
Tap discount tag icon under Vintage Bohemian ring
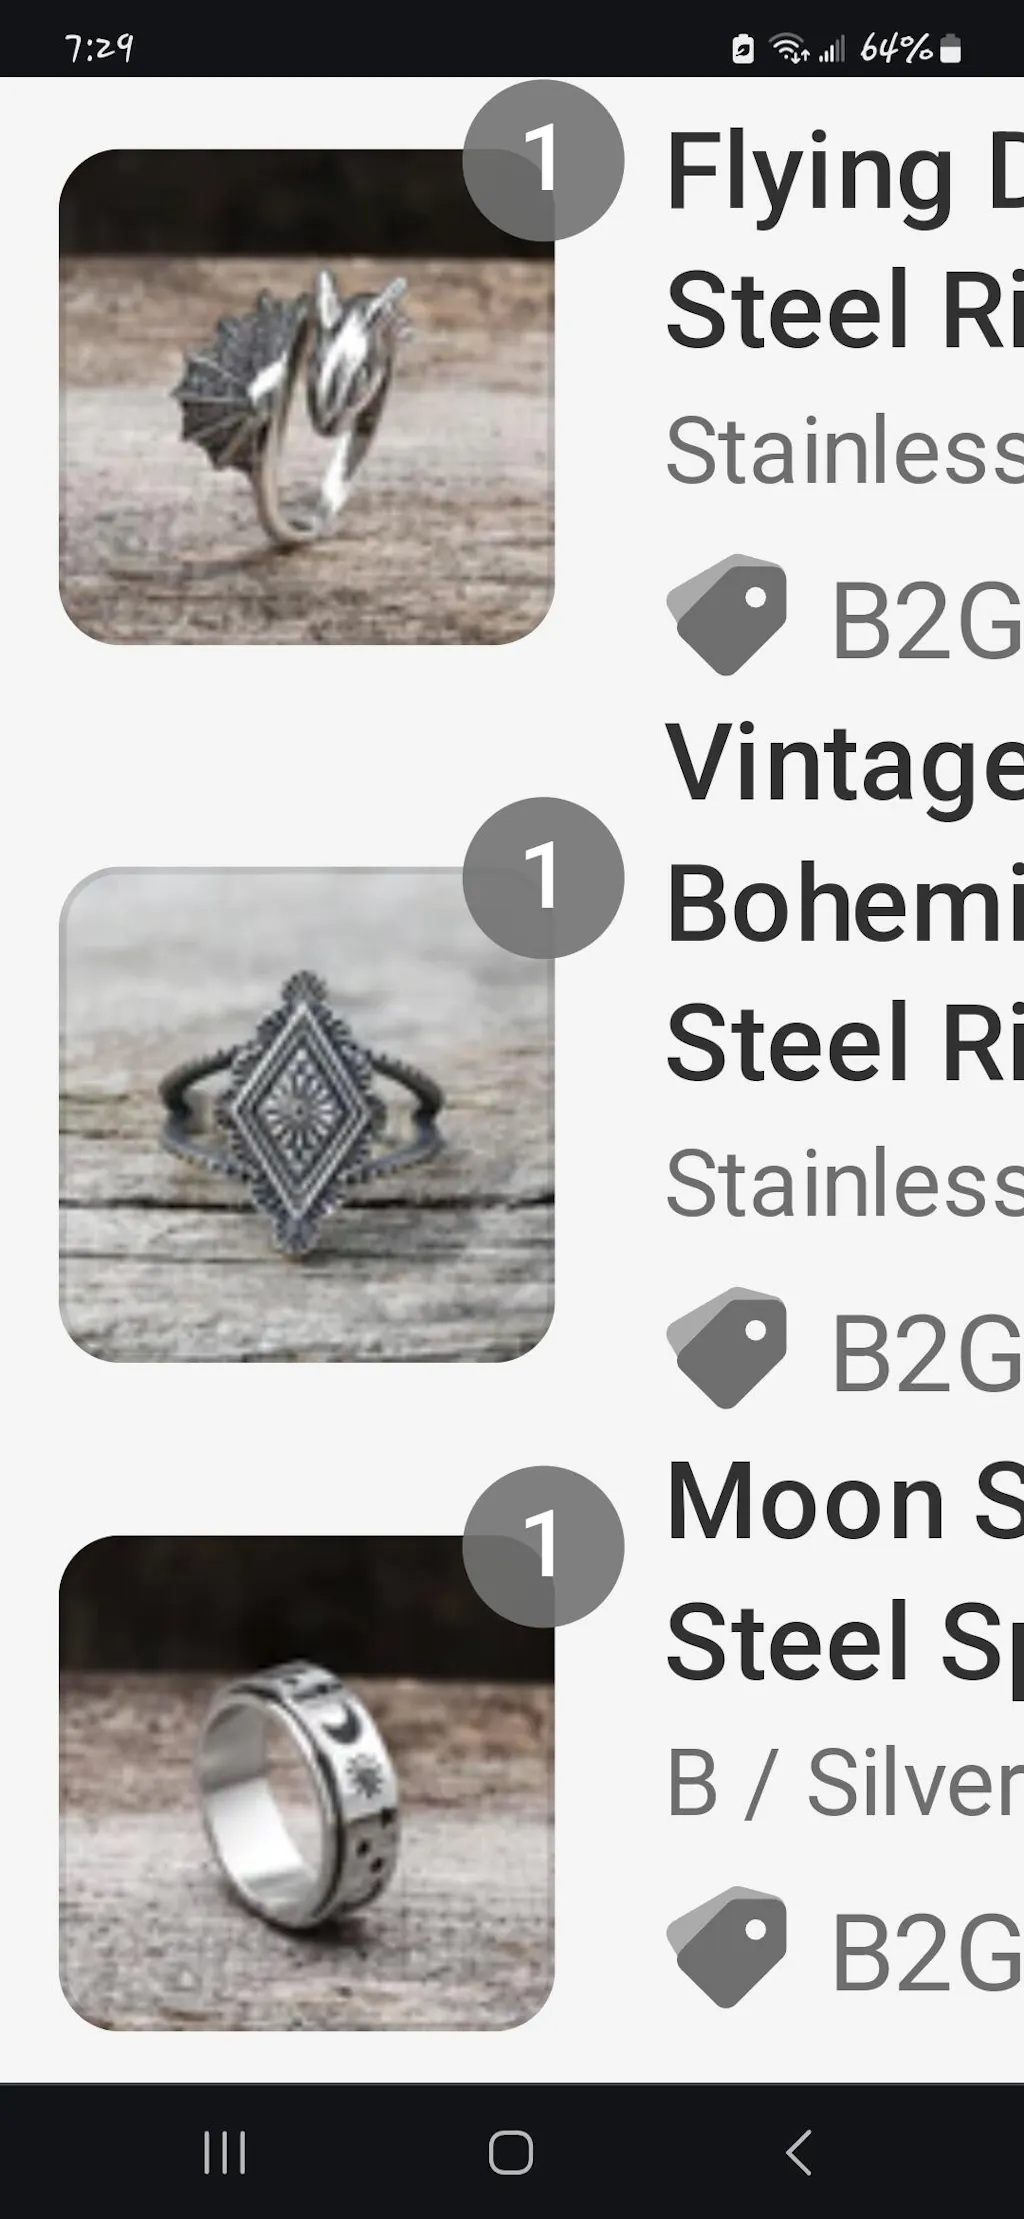(x=727, y=1347)
